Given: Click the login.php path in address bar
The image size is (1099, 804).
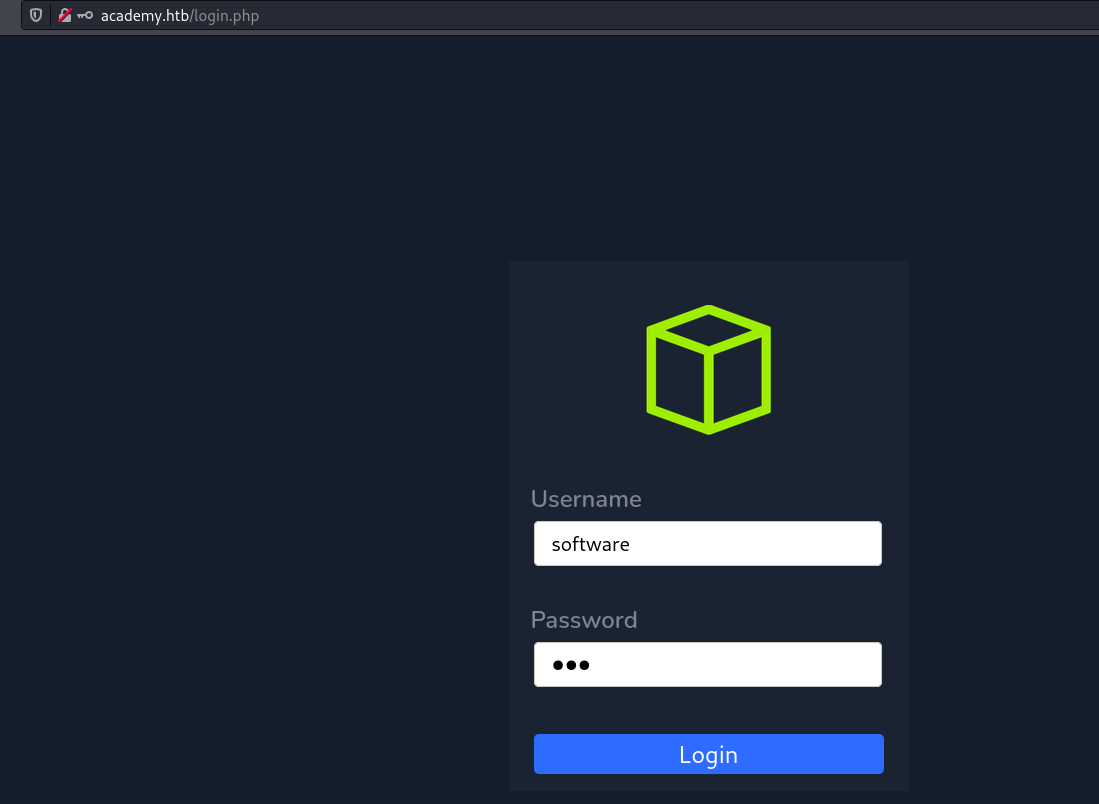Looking at the screenshot, I should (227, 16).
